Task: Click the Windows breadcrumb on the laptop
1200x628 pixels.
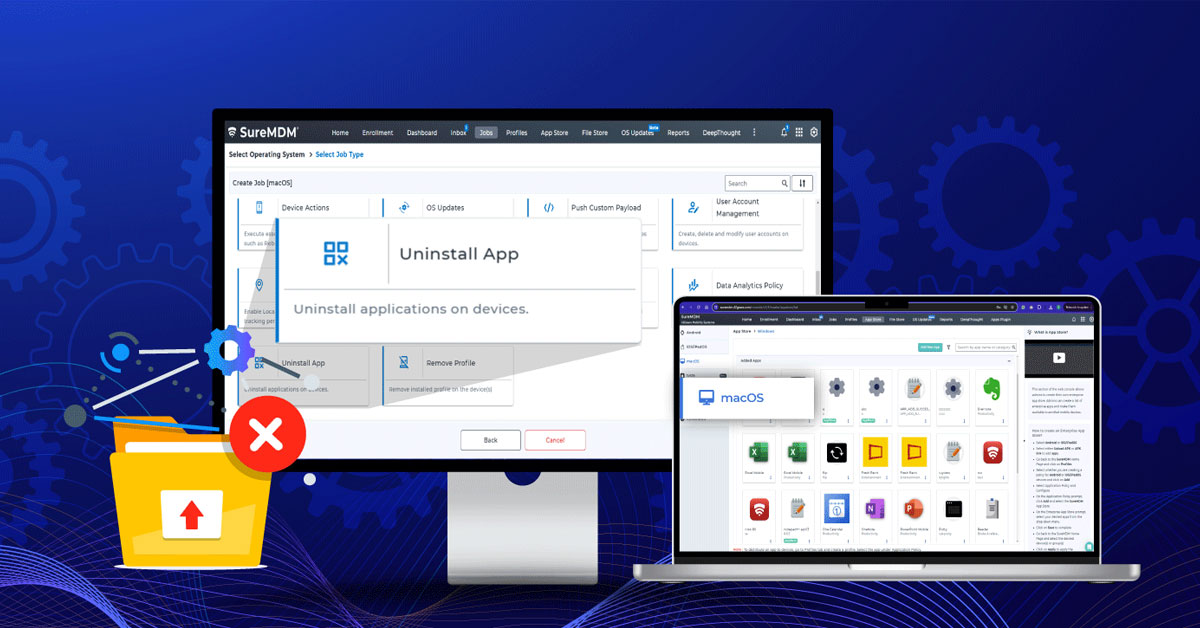Action: [767, 331]
